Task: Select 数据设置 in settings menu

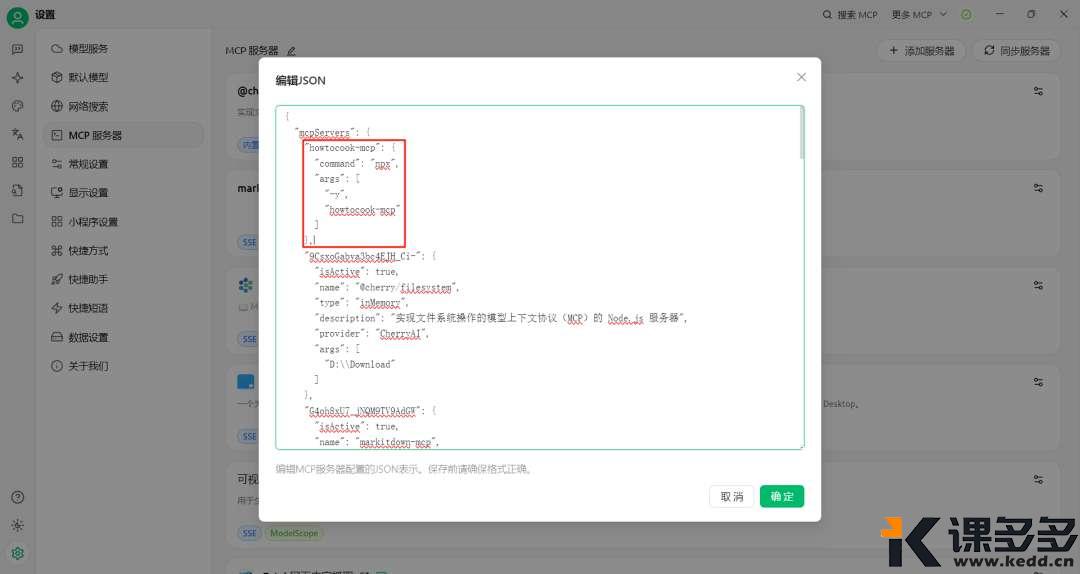Action: 123,337
